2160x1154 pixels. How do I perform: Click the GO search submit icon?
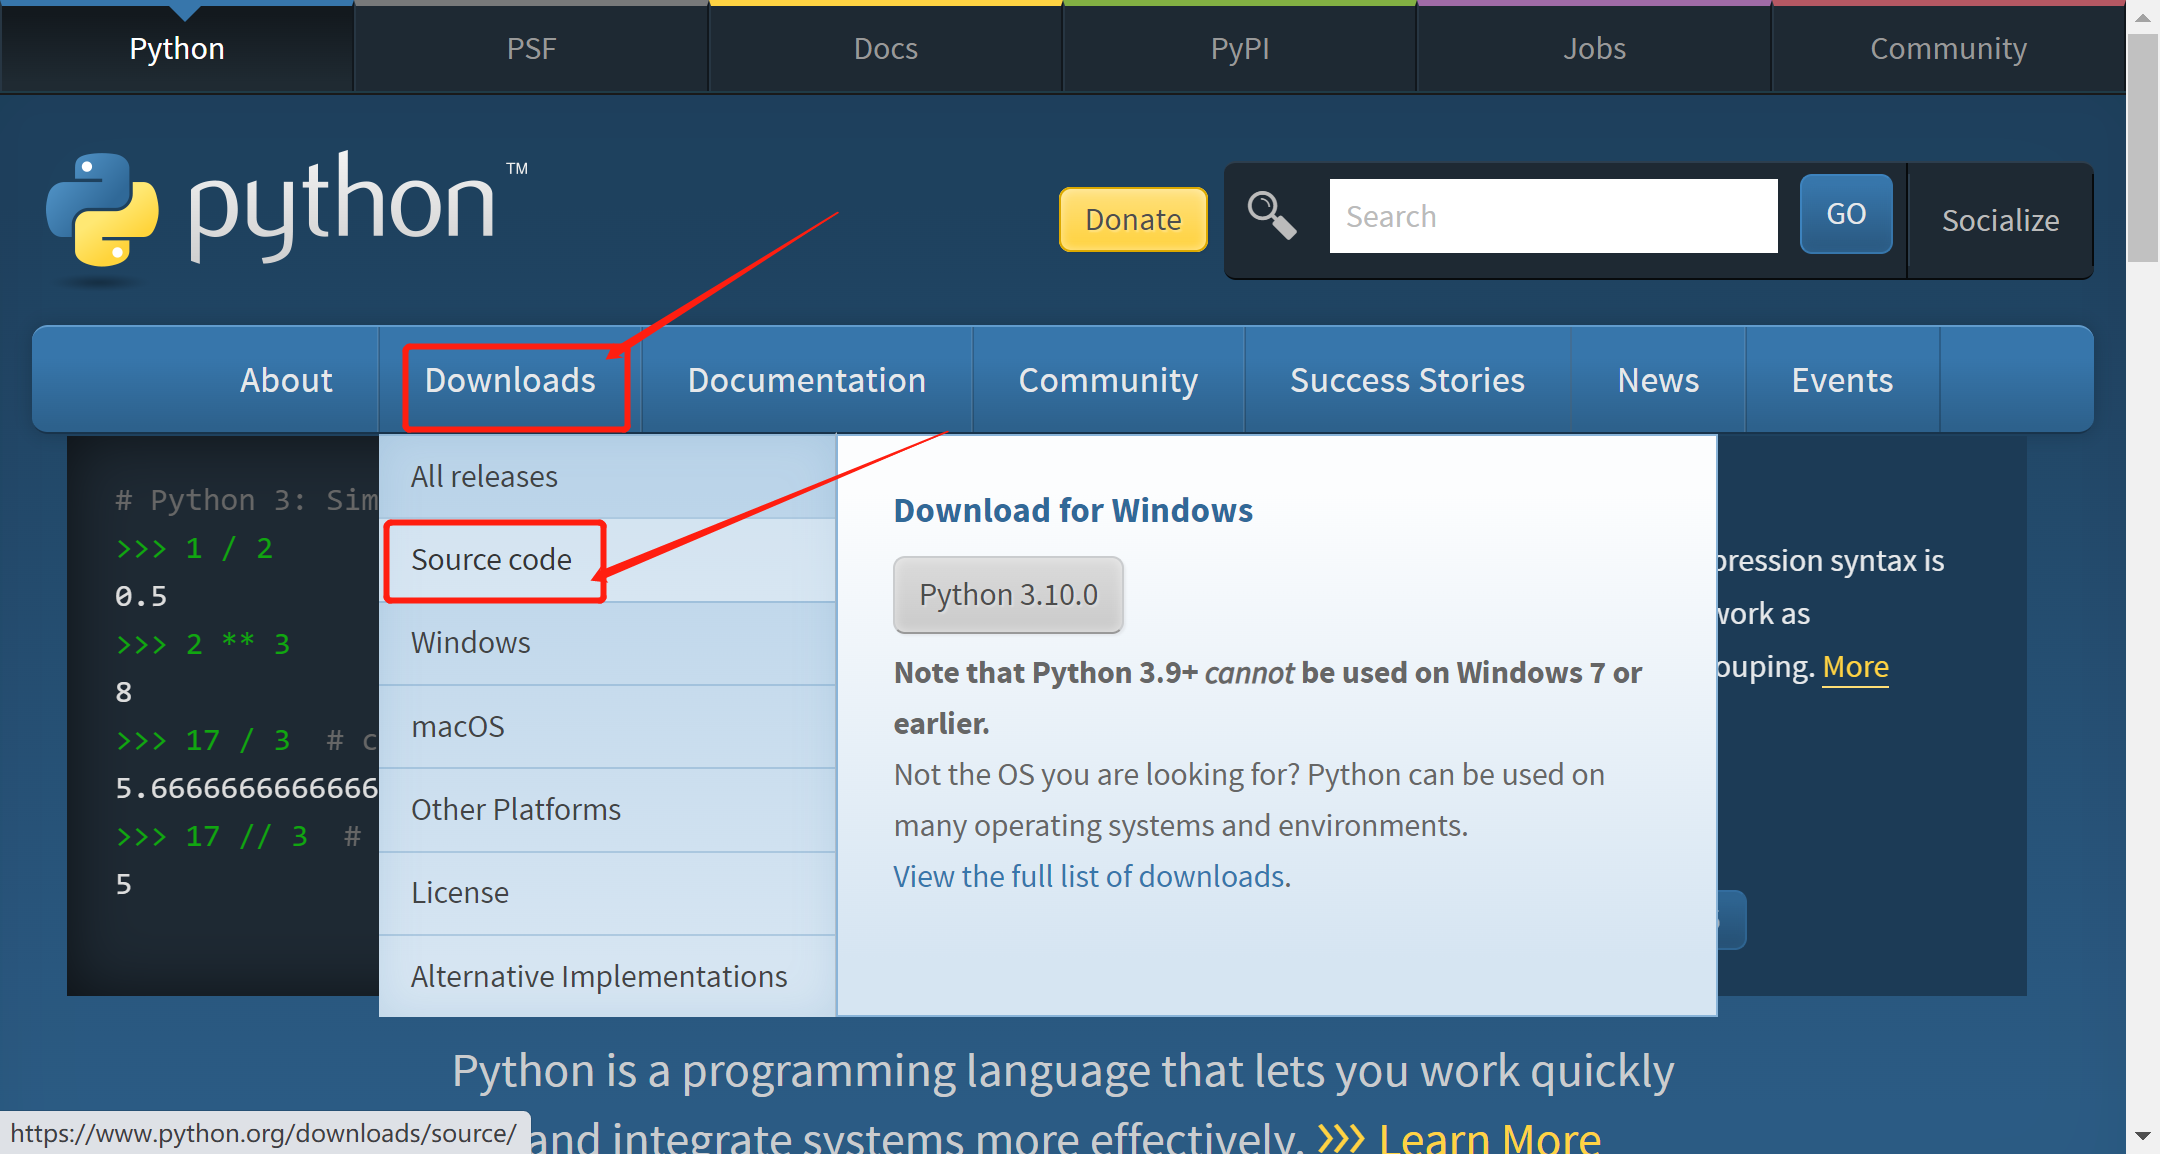point(1844,217)
